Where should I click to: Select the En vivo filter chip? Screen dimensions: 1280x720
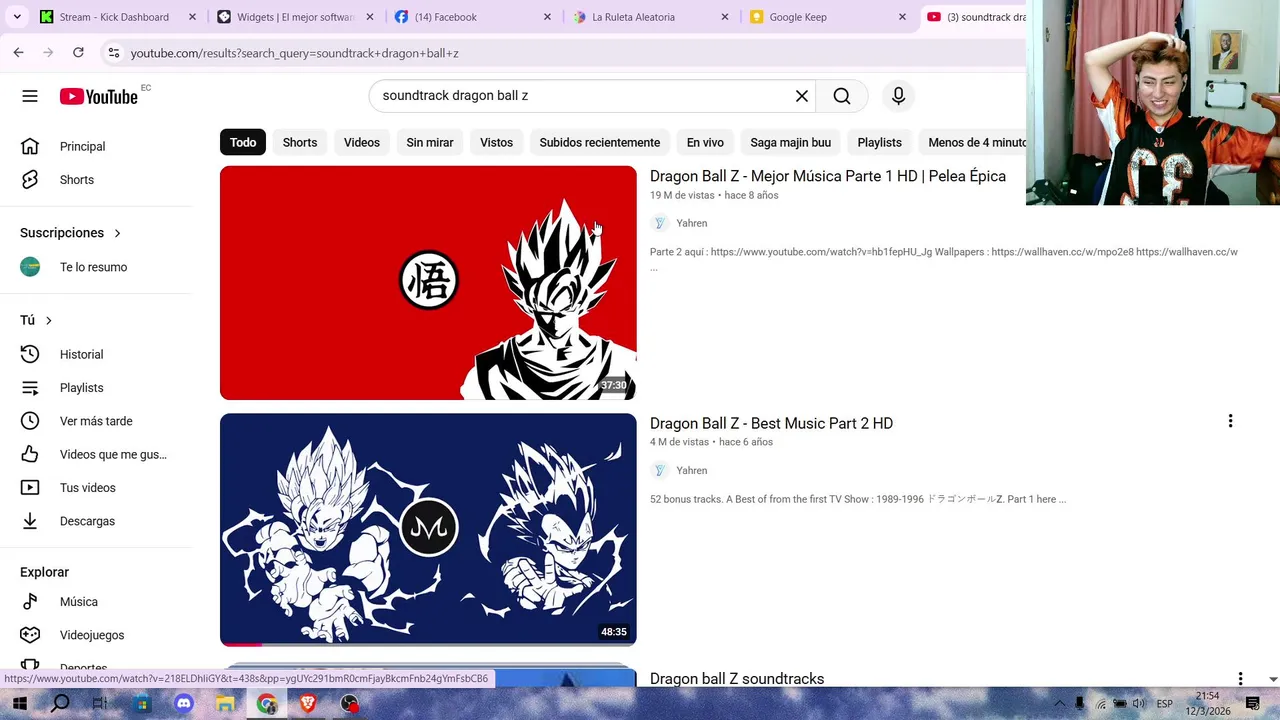(705, 142)
